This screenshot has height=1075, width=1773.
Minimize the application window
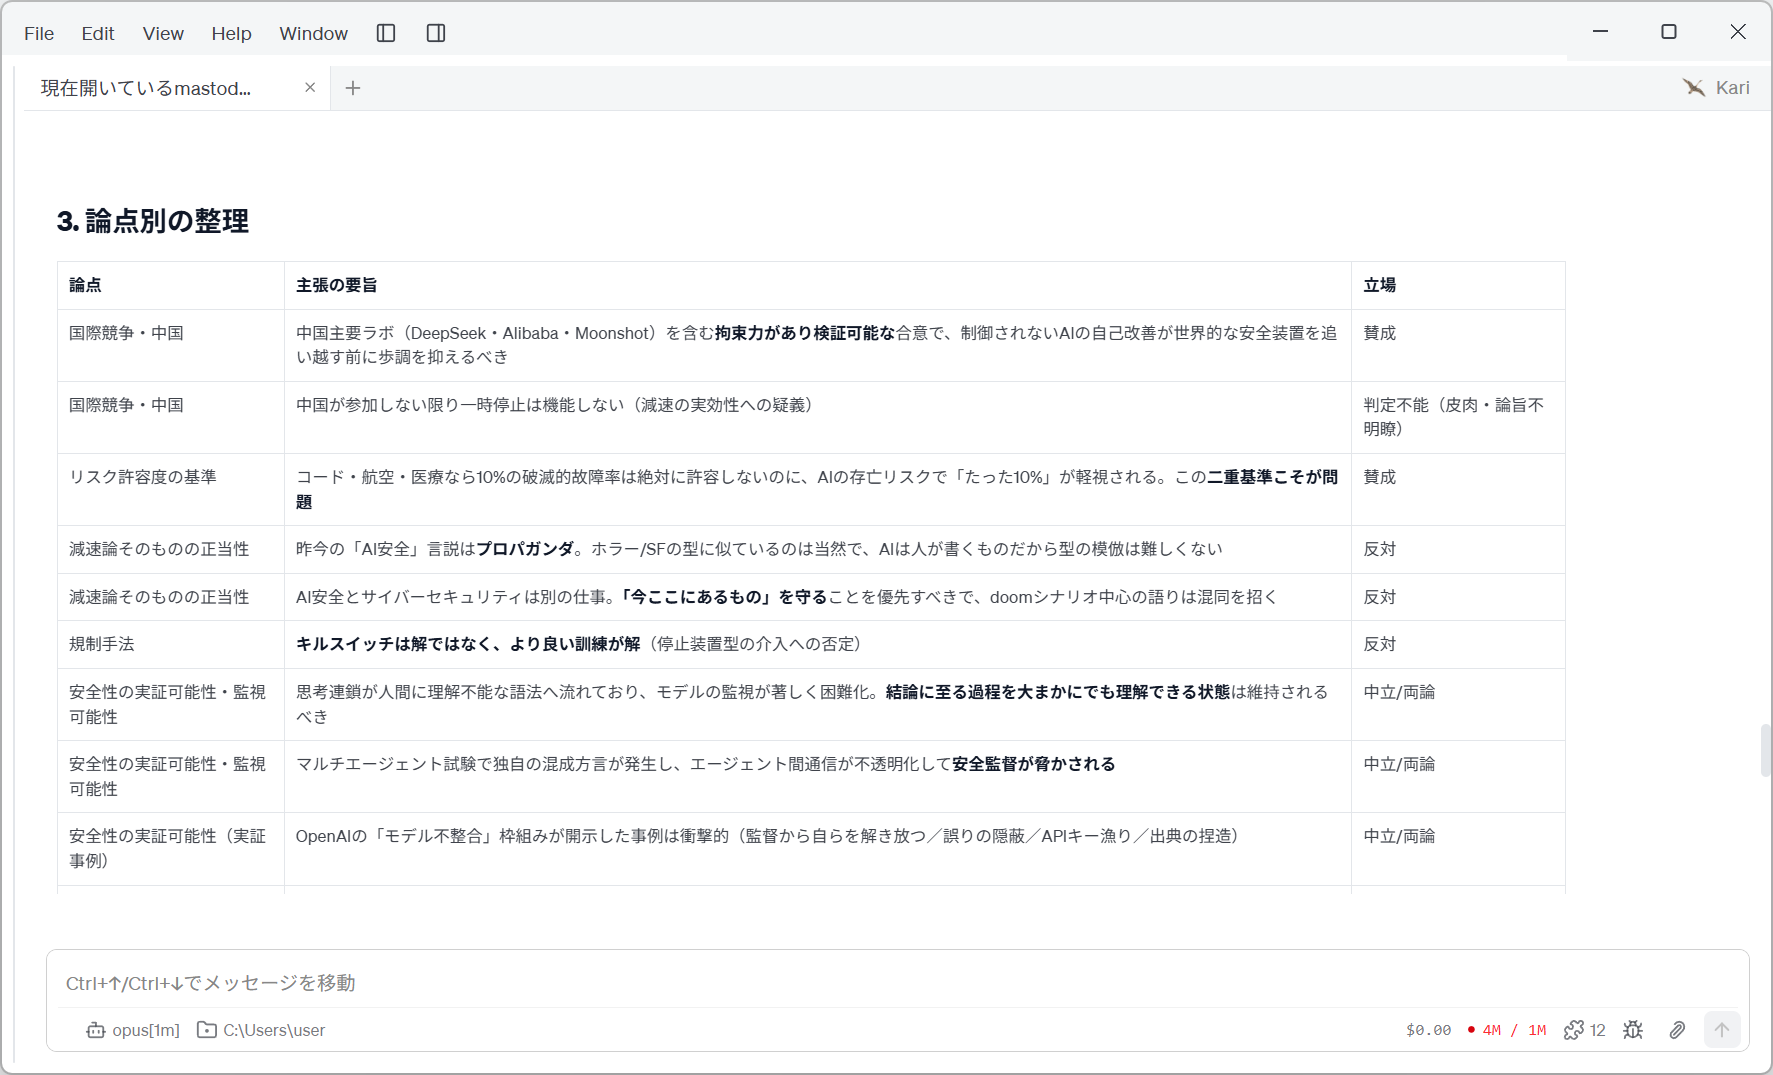(1601, 32)
